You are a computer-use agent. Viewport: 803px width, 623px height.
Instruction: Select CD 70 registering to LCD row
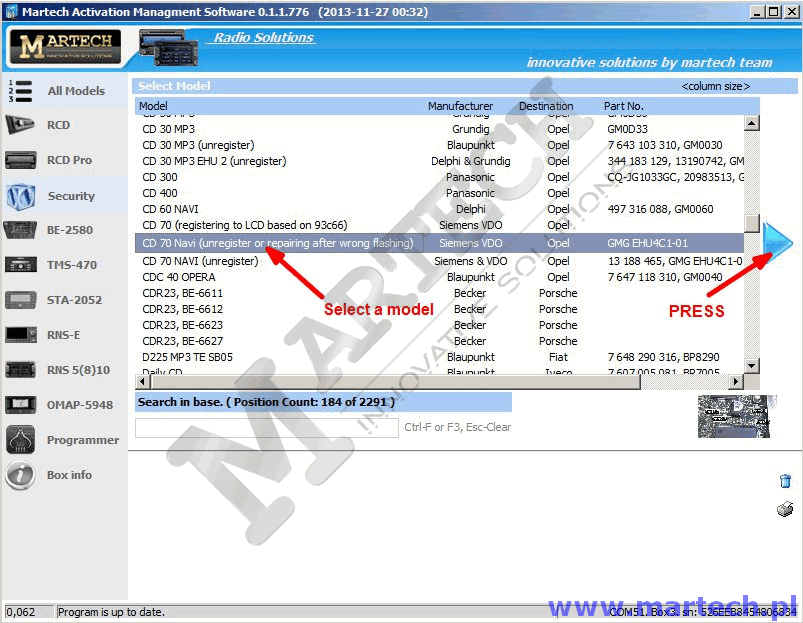coord(439,225)
